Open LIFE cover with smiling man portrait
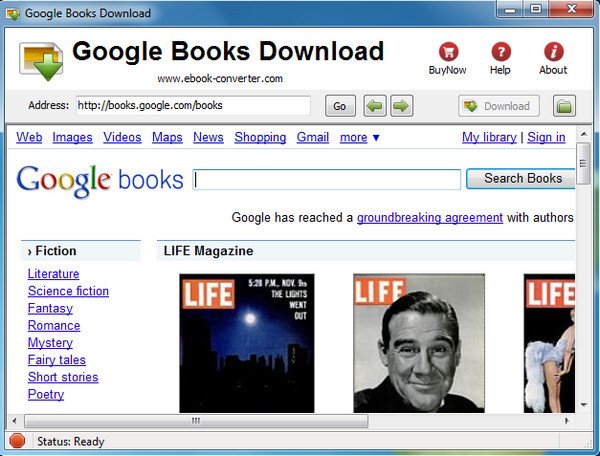This screenshot has height=456, width=600. 419,343
